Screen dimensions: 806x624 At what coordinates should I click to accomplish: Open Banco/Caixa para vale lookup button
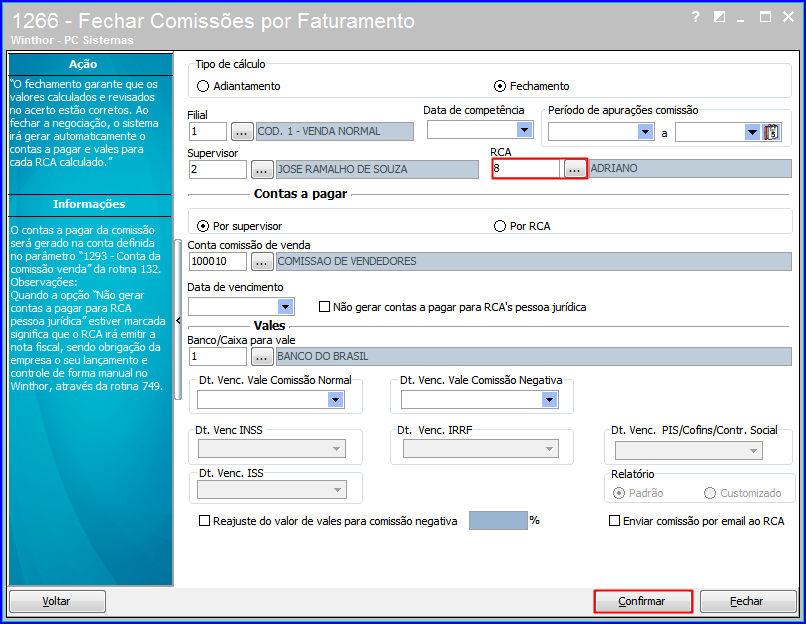(262, 356)
